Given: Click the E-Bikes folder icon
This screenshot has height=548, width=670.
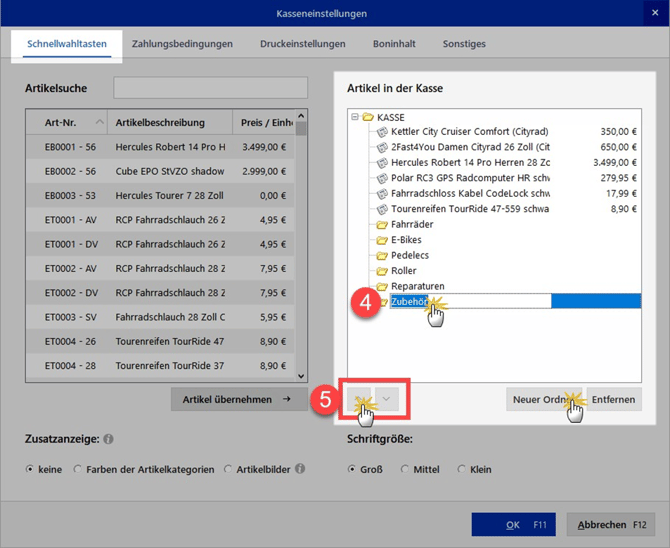Looking at the screenshot, I should click(x=381, y=240).
